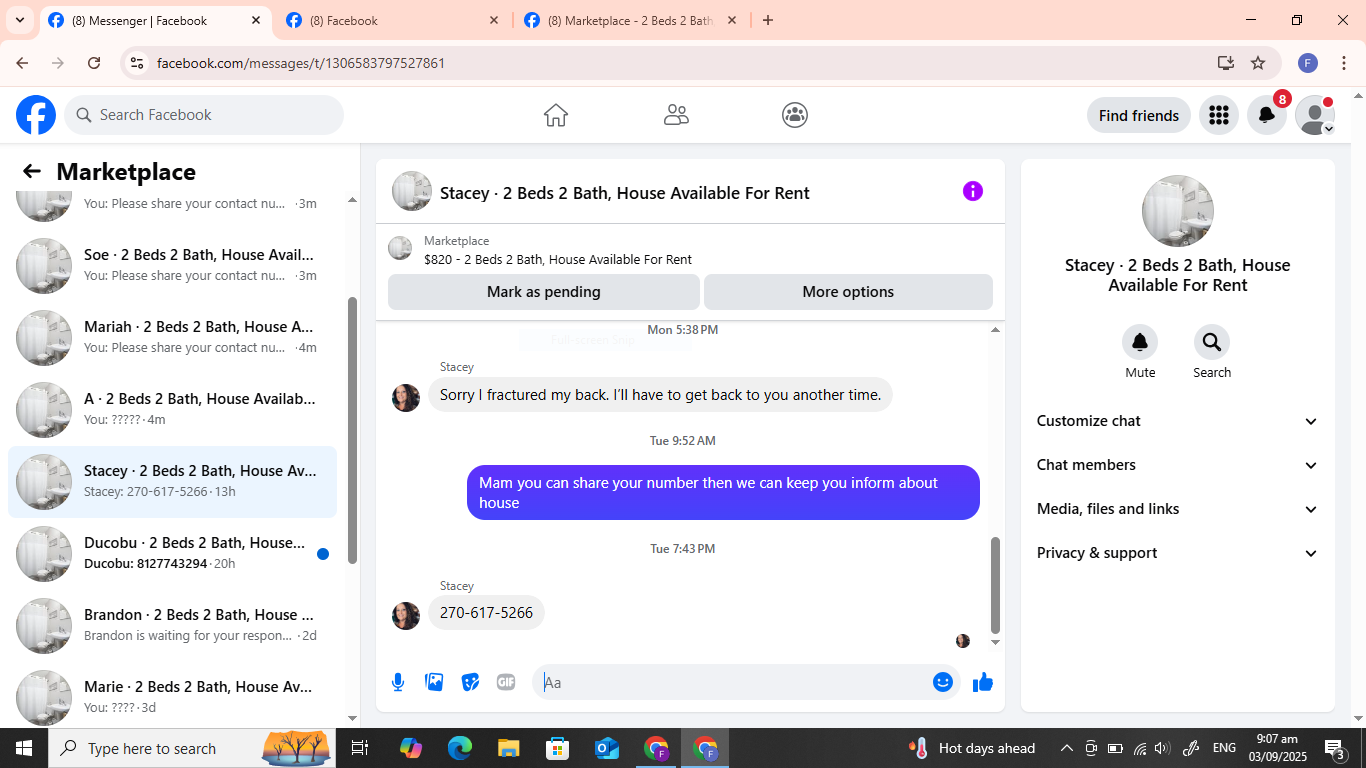Expand Customize chat section
The height and width of the screenshot is (768, 1366).
1178,421
